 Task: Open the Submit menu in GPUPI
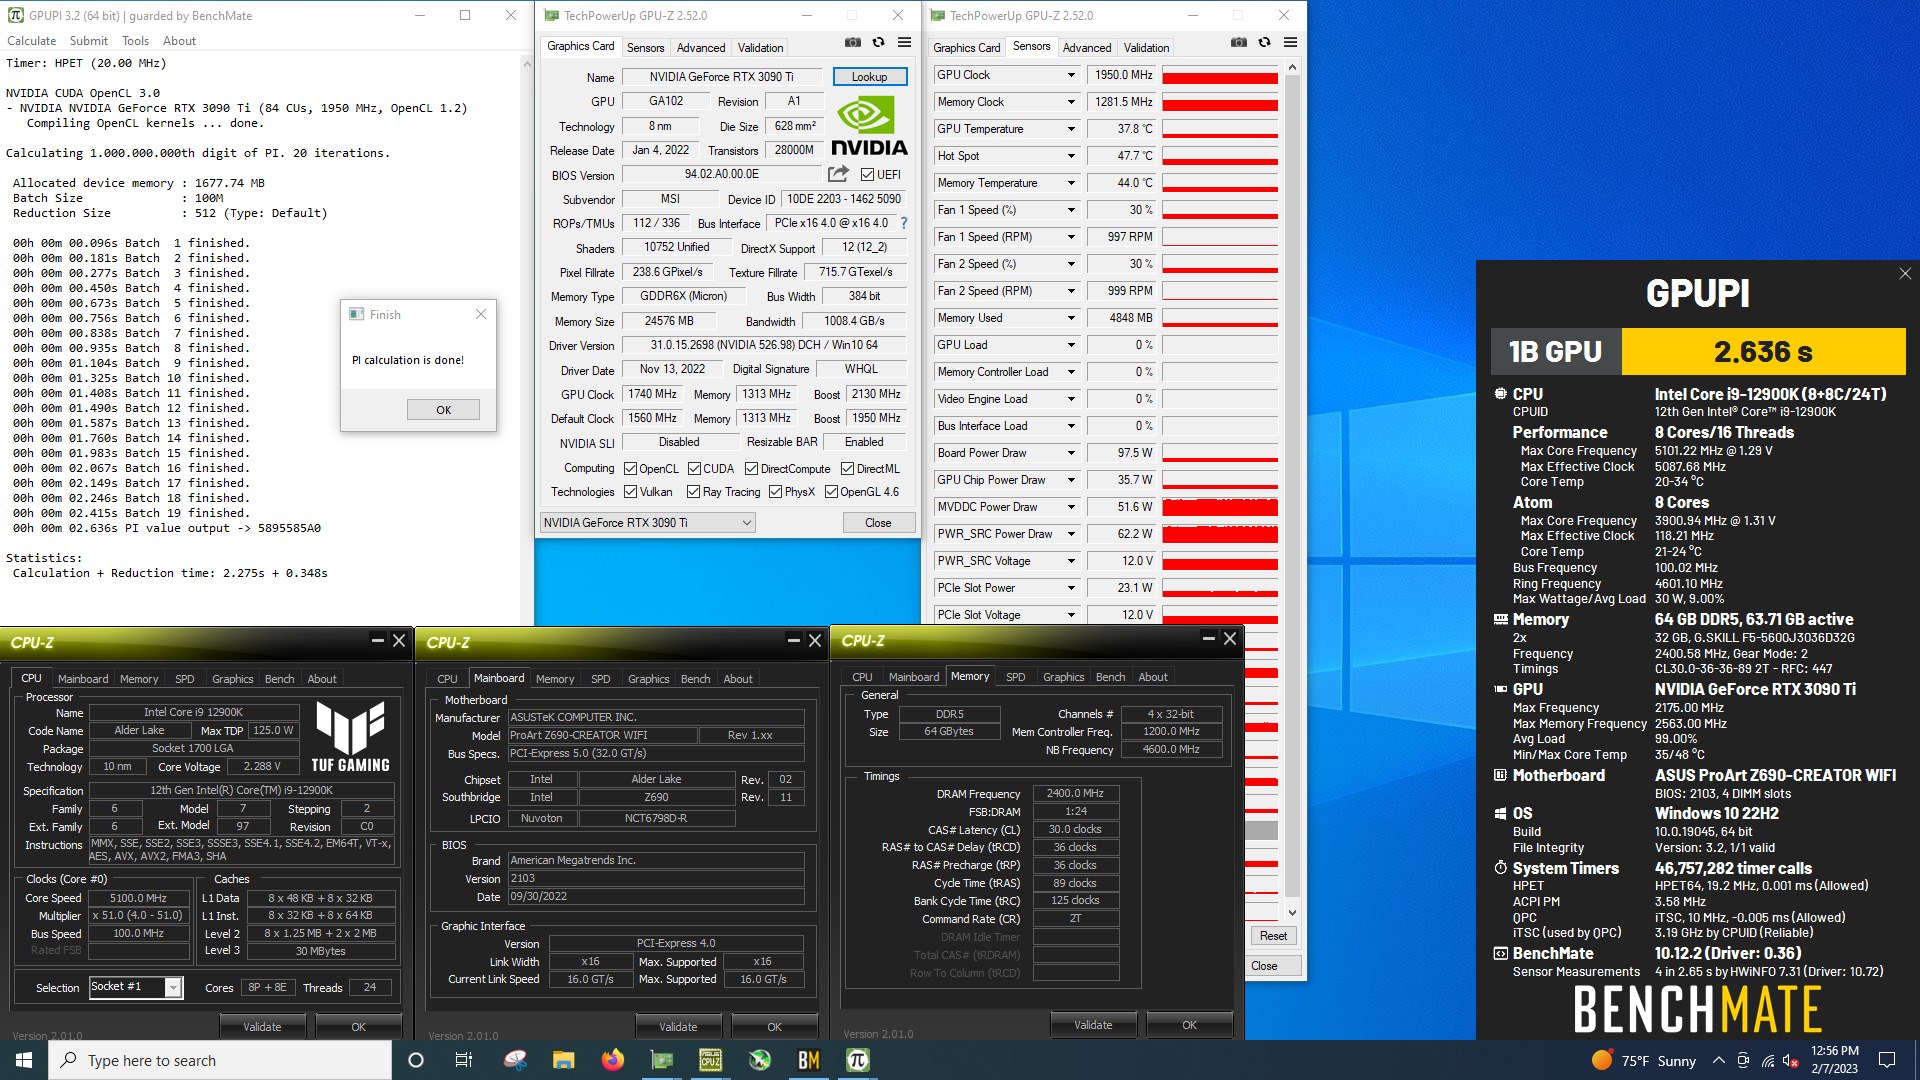[x=89, y=41]
